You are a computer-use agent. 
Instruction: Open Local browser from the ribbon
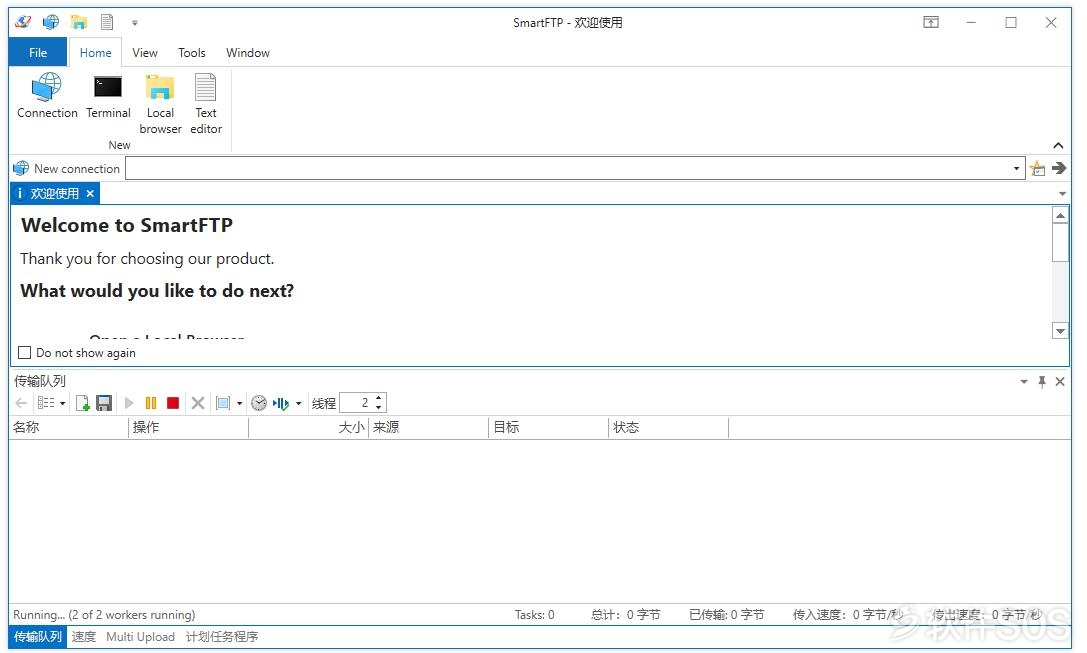click(x=160, y=104)
